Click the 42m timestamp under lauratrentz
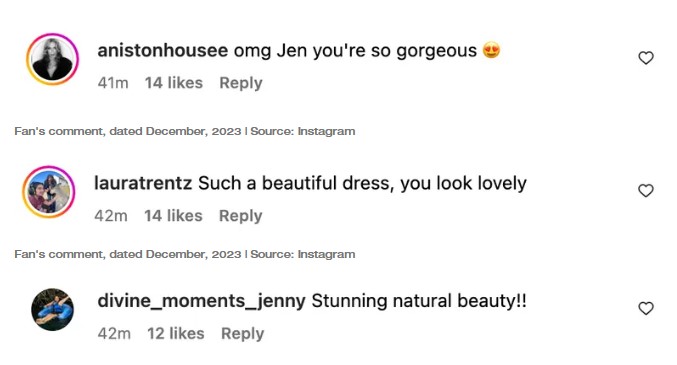The height and width of the screenshot is (365, 677). pos(111,216)
